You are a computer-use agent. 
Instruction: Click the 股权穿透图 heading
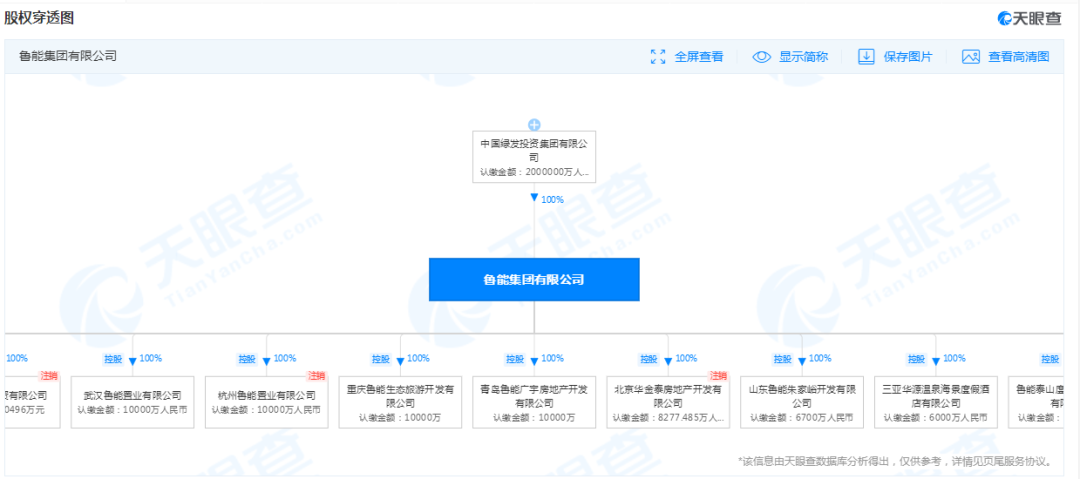[x=39, y=19]
